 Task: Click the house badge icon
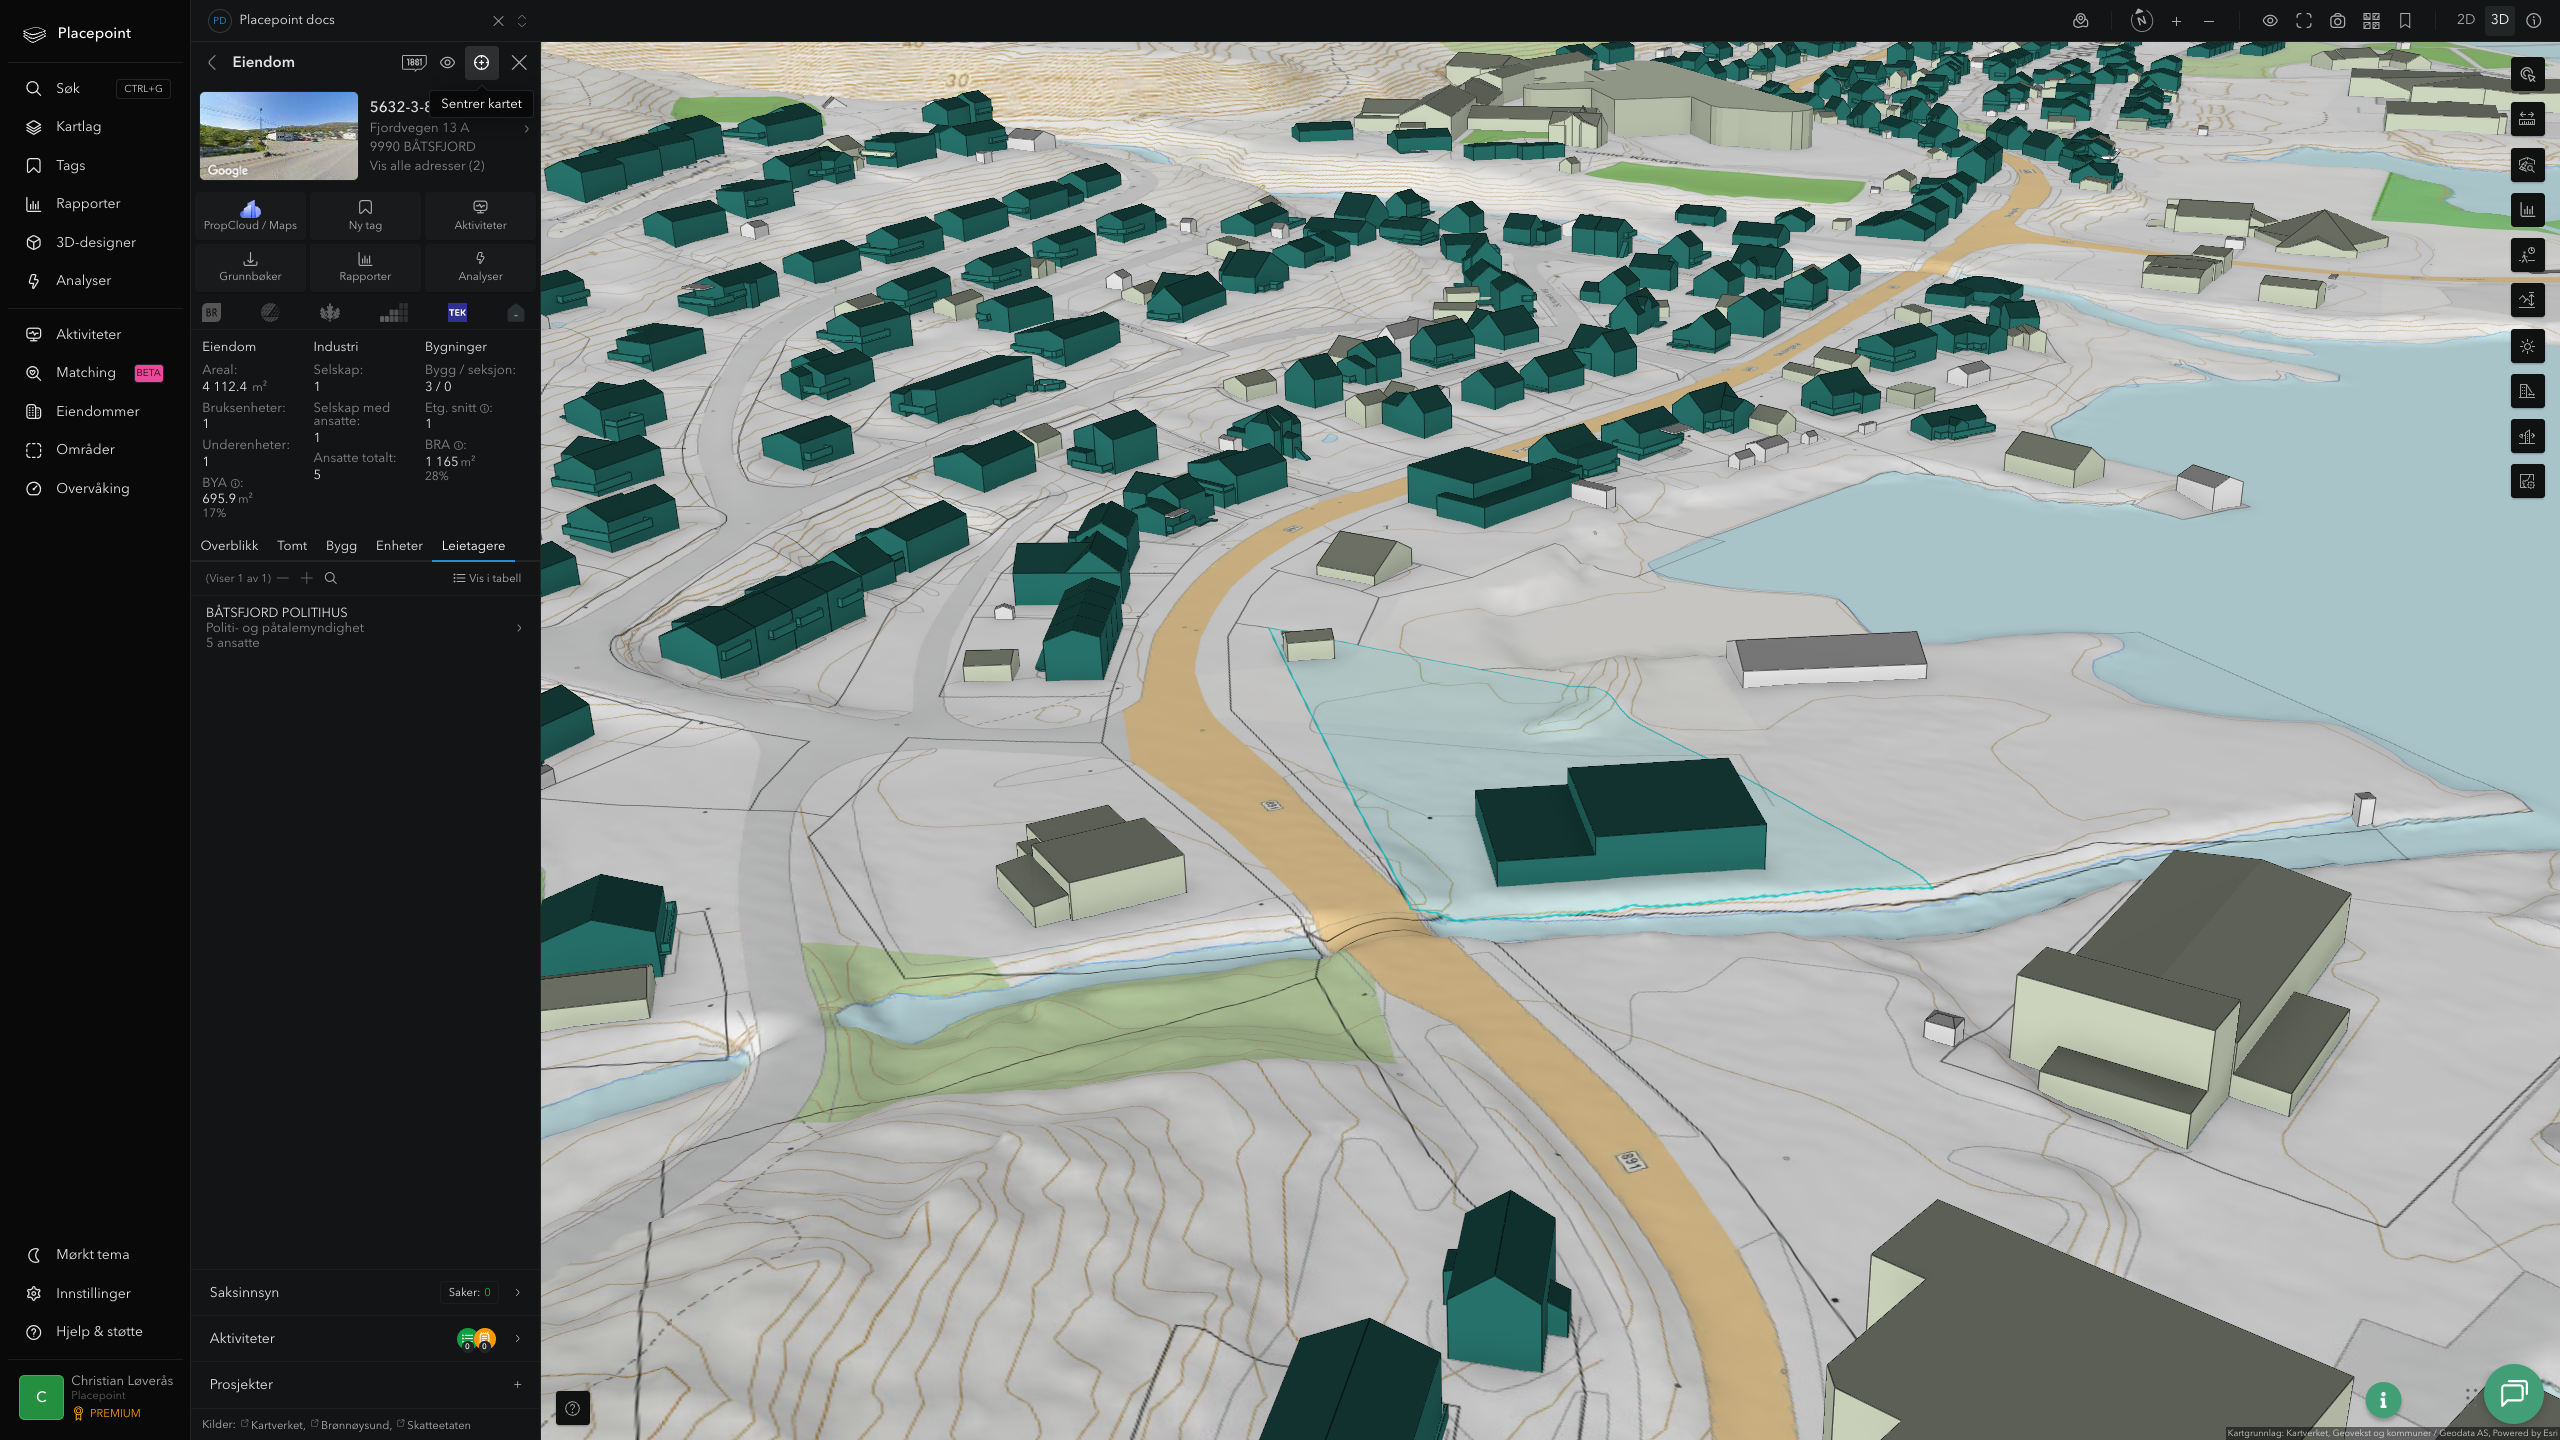(515, 313)
